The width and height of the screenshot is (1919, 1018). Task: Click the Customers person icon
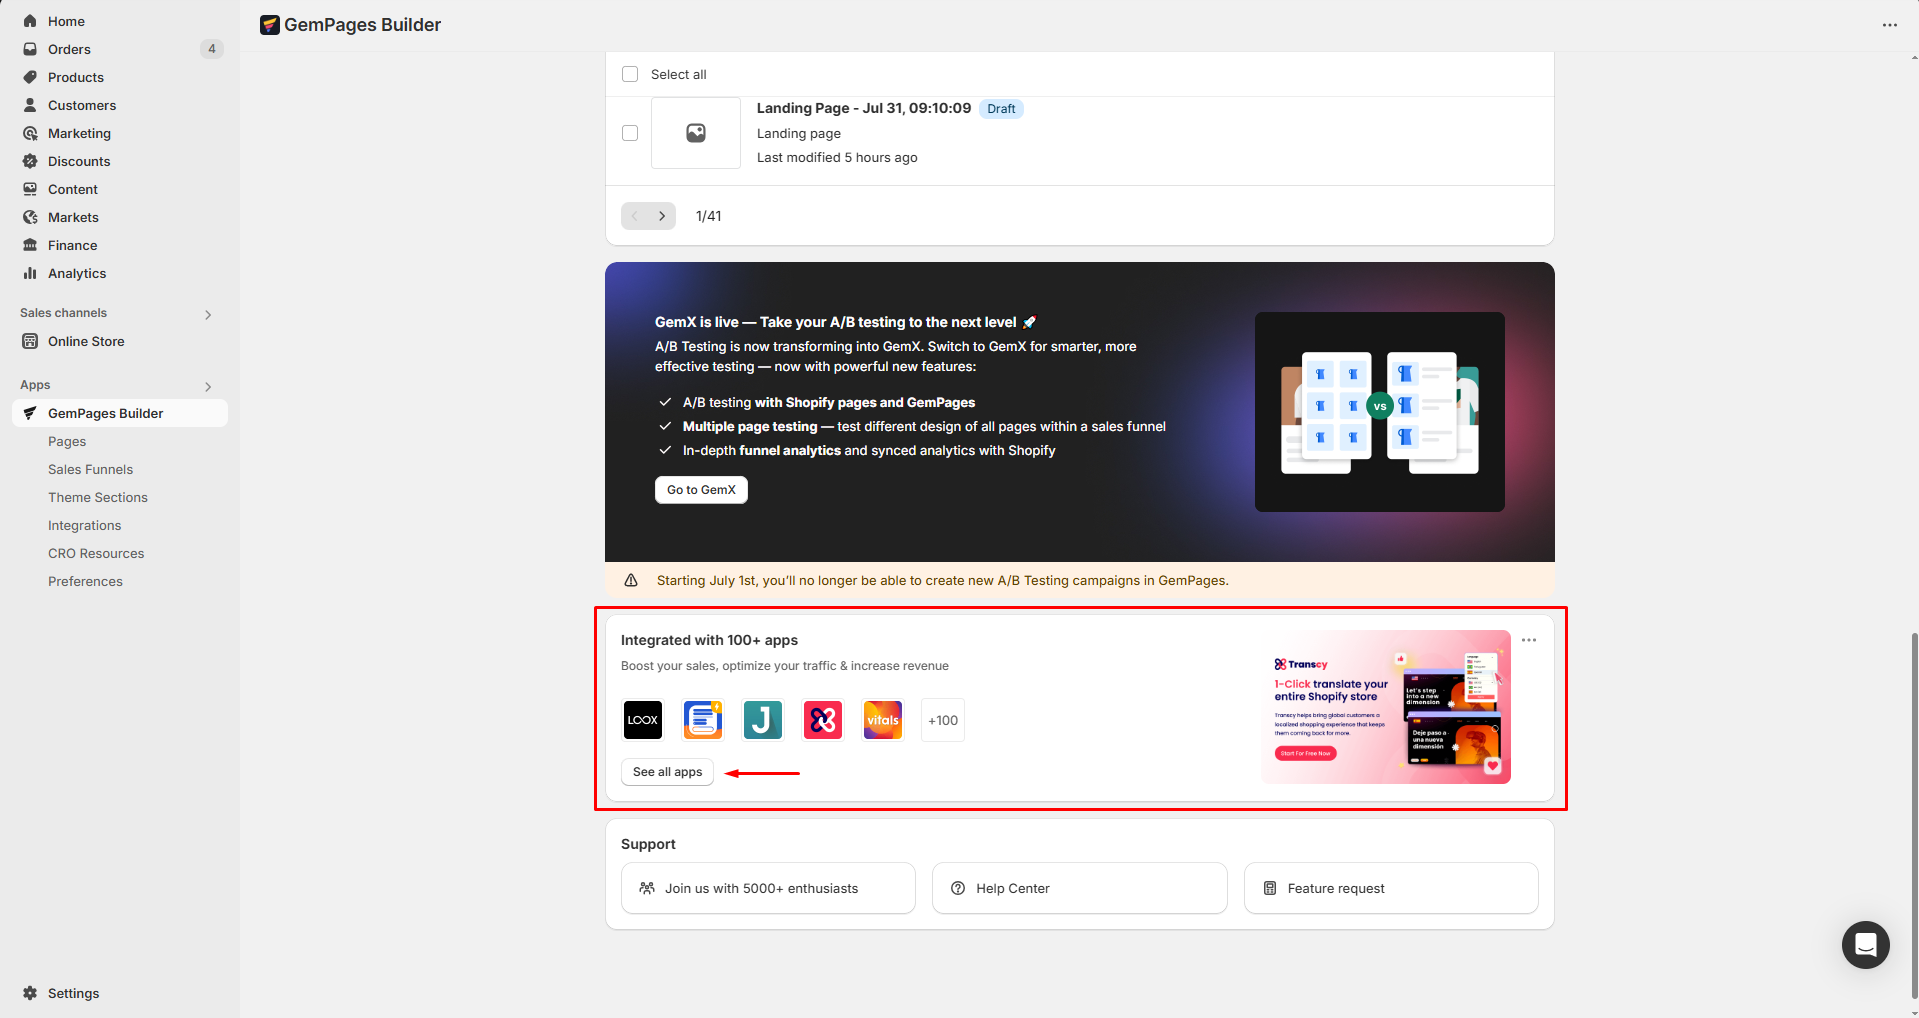pos(30,105)
